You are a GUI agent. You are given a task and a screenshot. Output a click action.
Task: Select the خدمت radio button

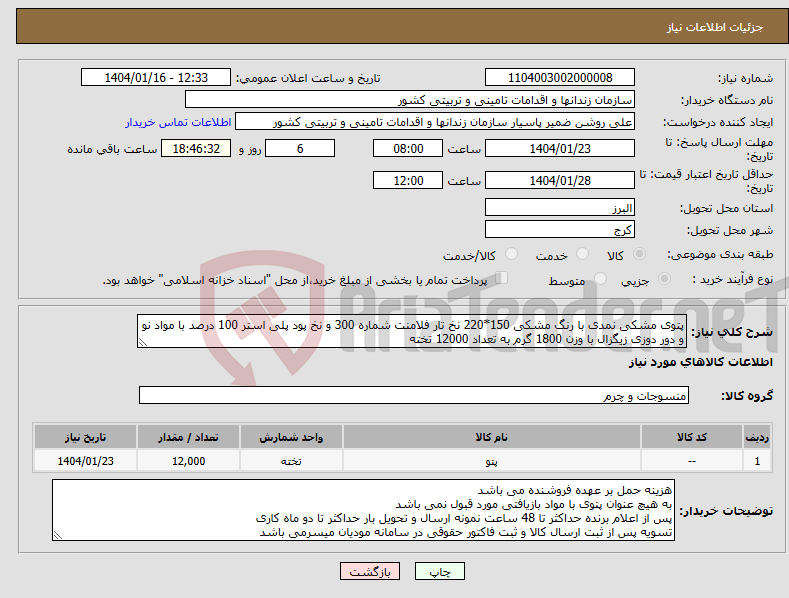582,254
